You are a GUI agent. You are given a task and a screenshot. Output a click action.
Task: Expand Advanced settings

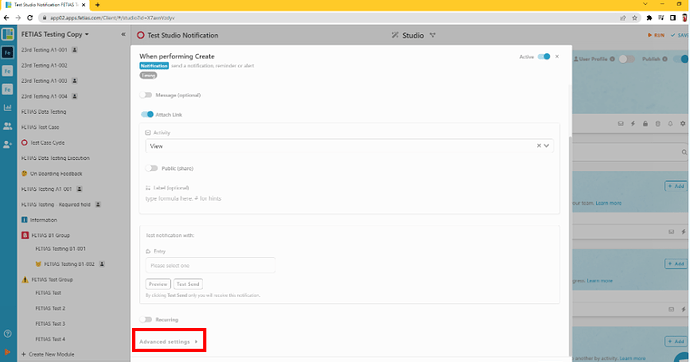pos(169,341)
